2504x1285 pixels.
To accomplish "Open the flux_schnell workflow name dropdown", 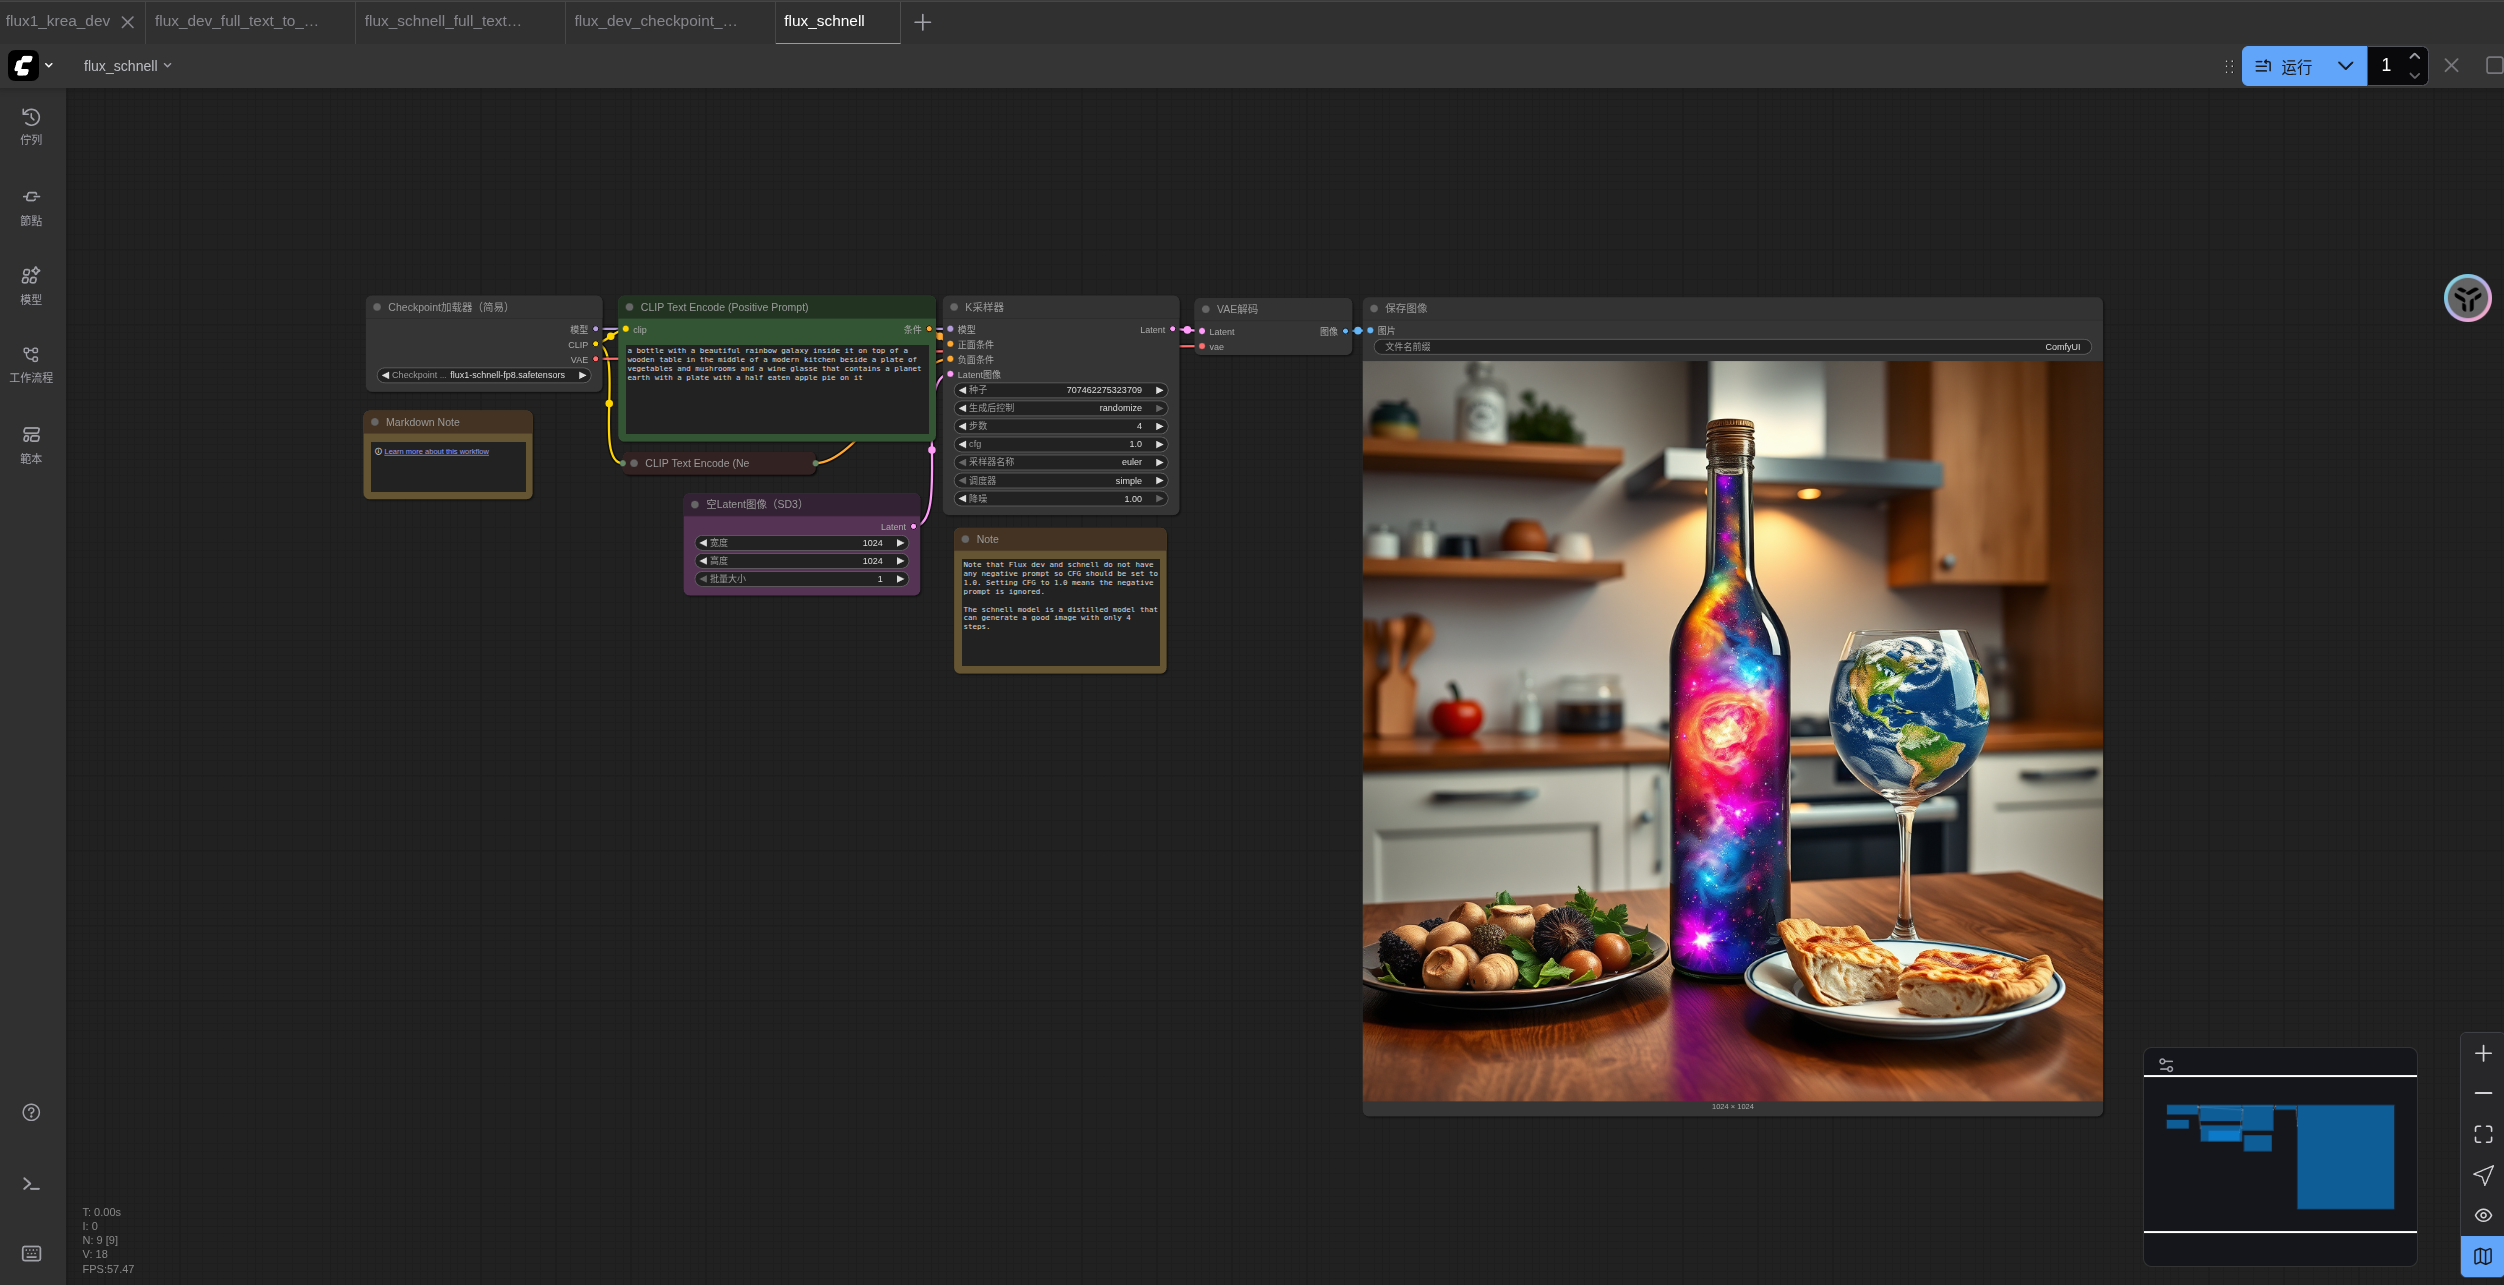I will coord(127,66).
